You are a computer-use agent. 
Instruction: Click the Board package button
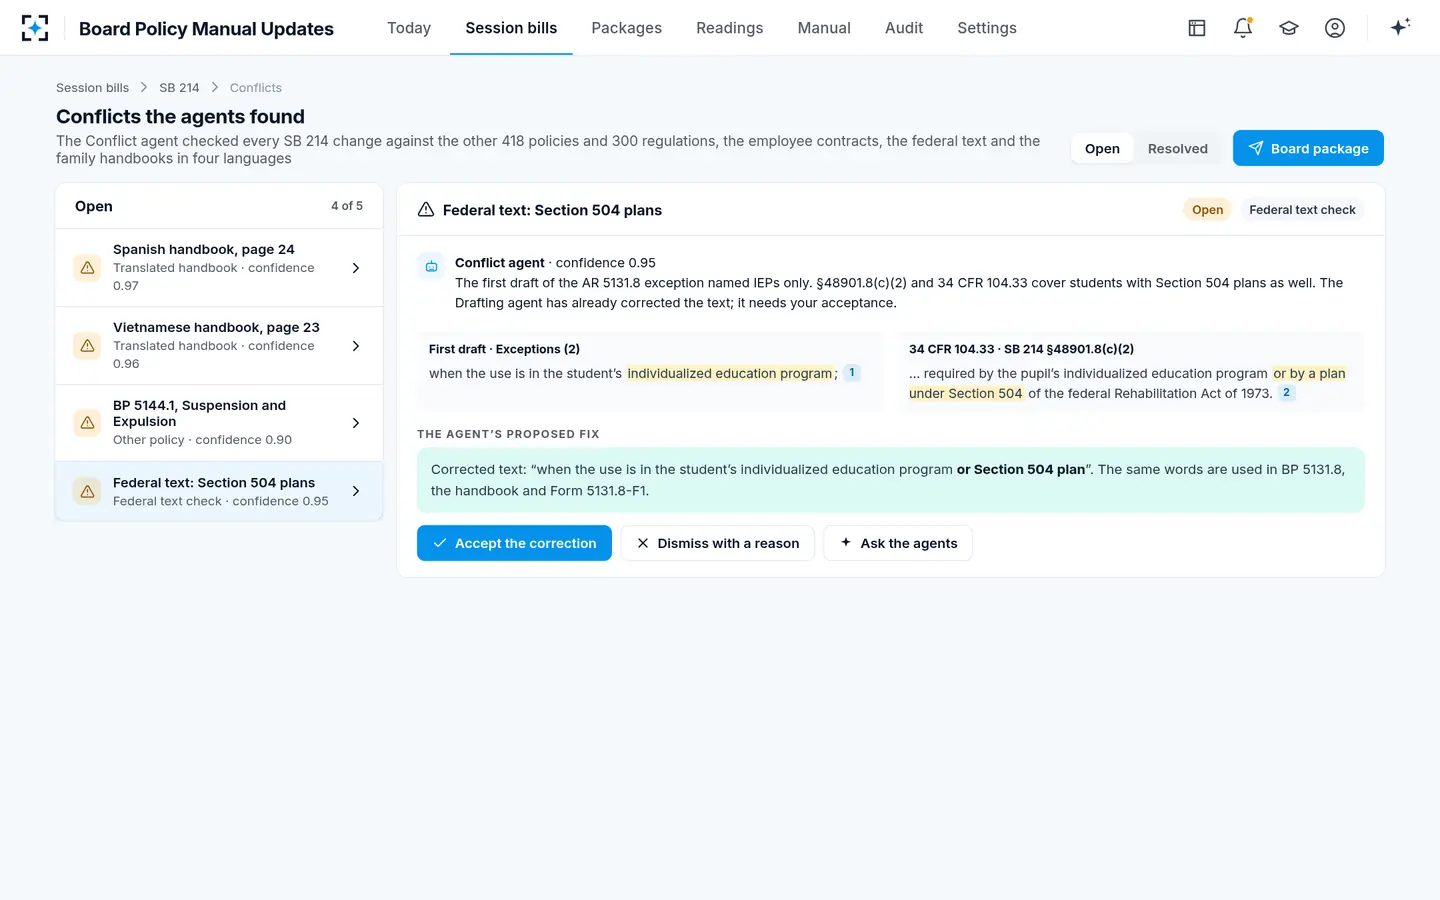click(x=1308, y=148)
